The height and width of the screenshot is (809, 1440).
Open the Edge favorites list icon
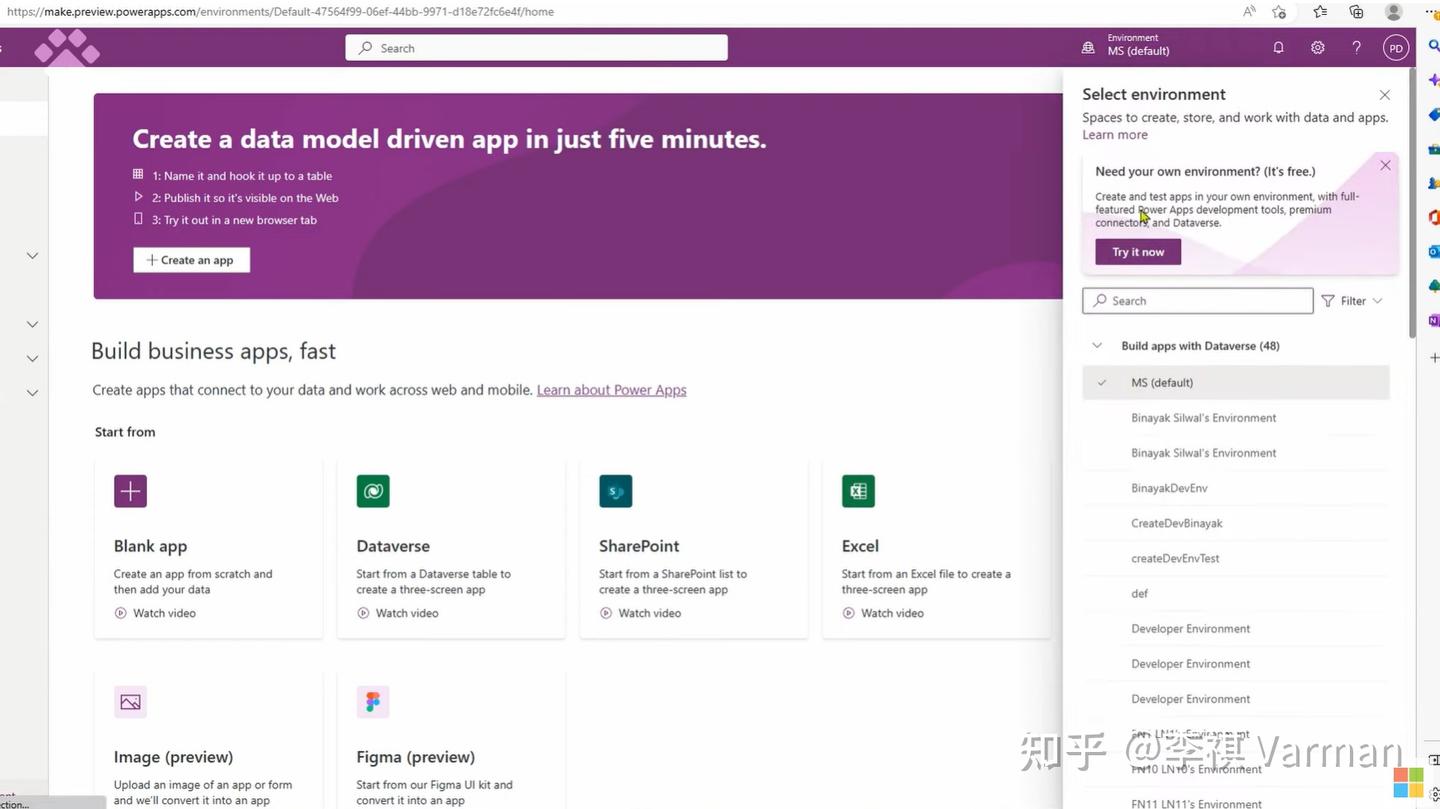[1320, 12]
